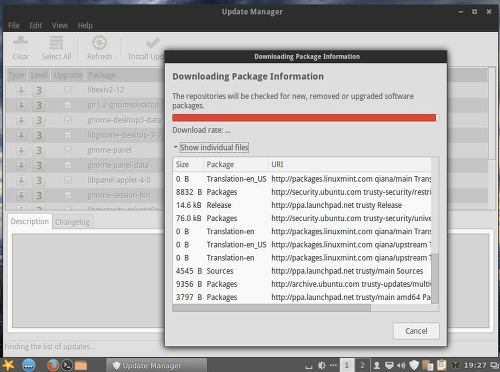Image resolution: width=500 pixels, height=372 pixels.
Task: Click the brightness gear icon in the tray
Action: click(x=322, y=366)
